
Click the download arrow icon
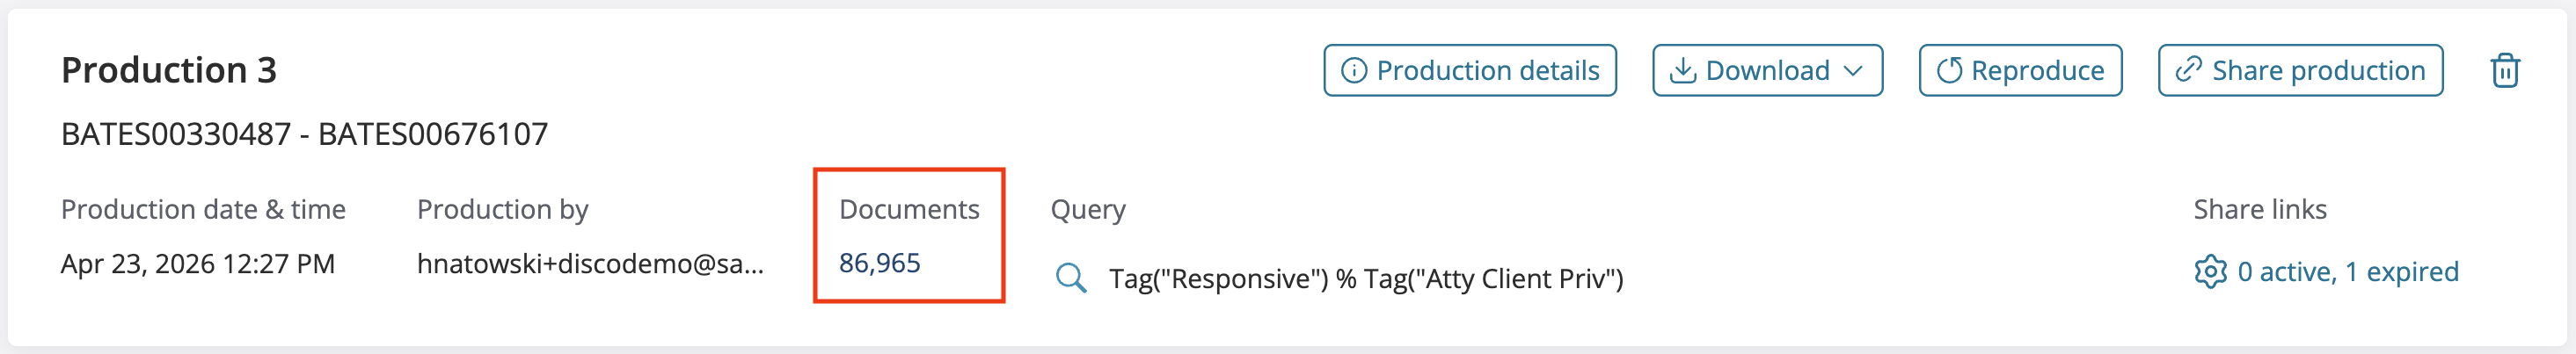[x=1683, y=71]
